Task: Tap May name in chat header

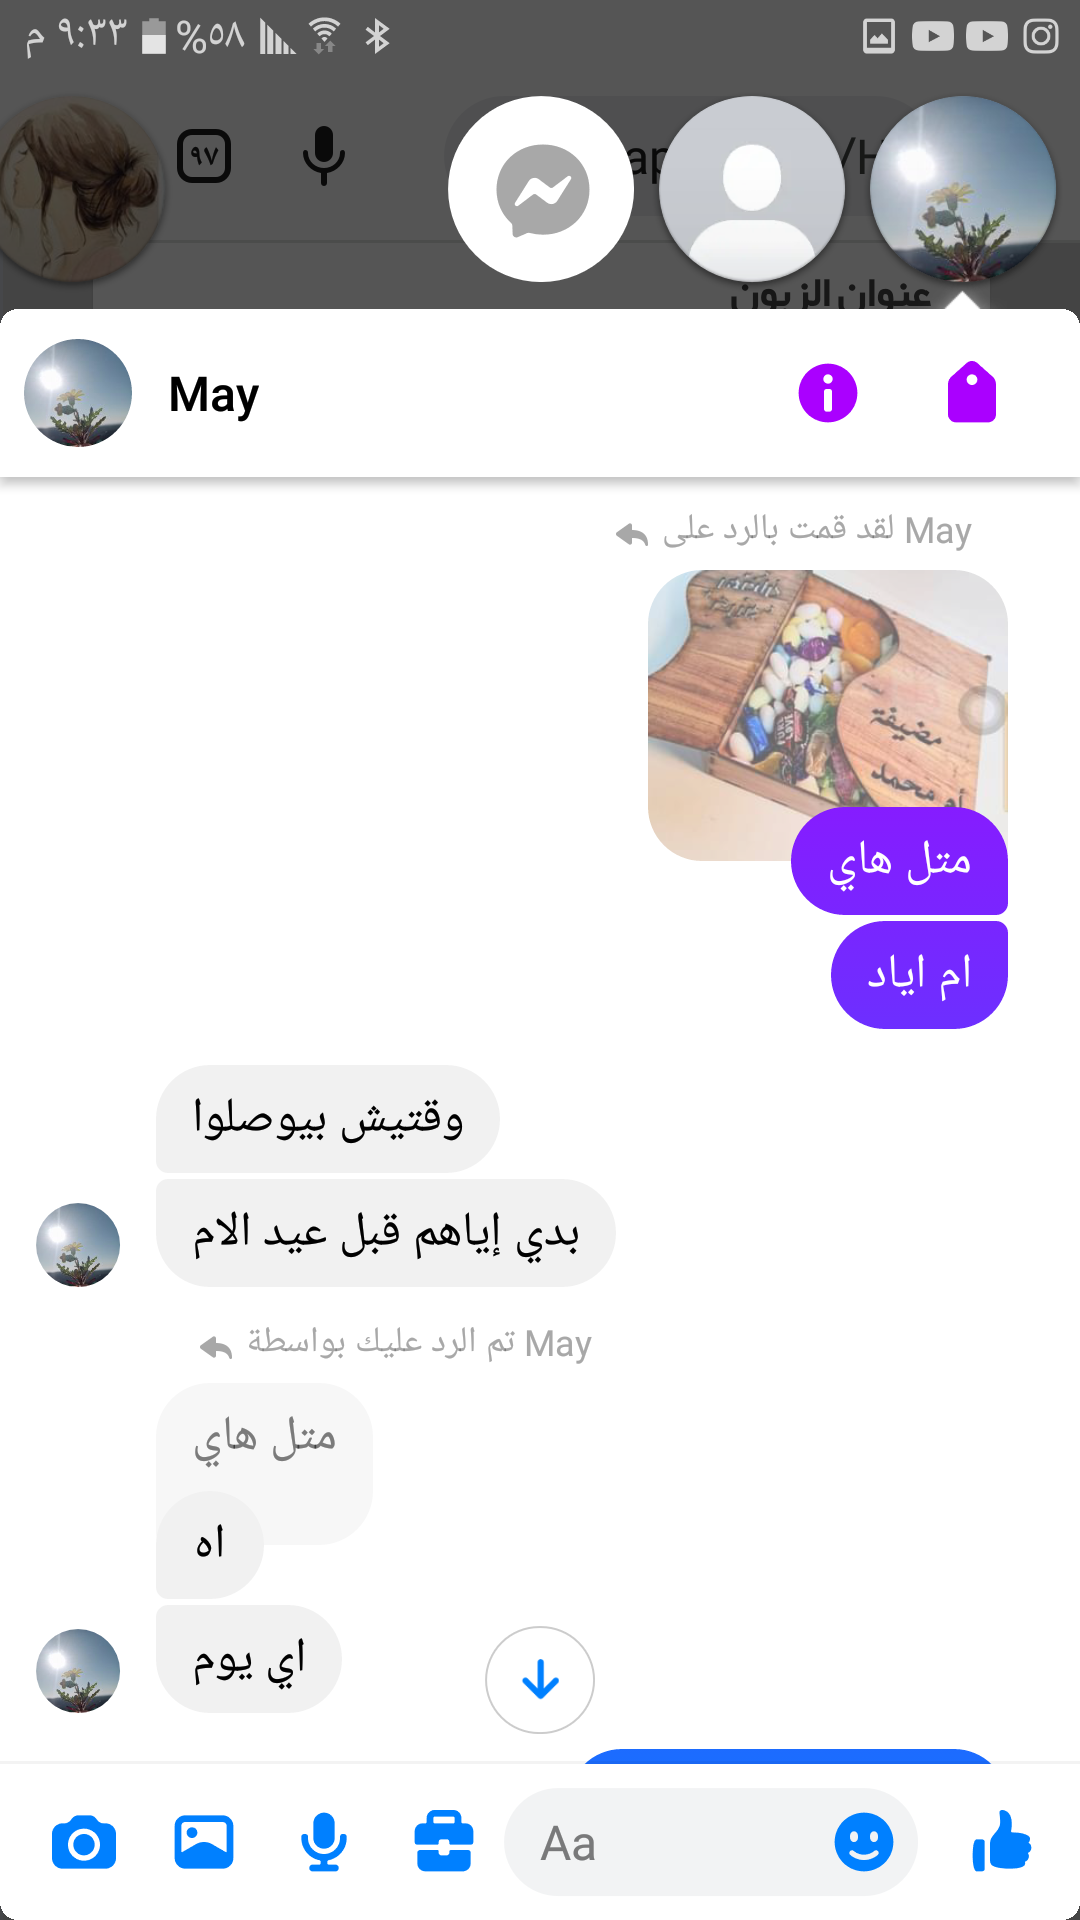Action: pyautogui.click(x=214, y=394)
